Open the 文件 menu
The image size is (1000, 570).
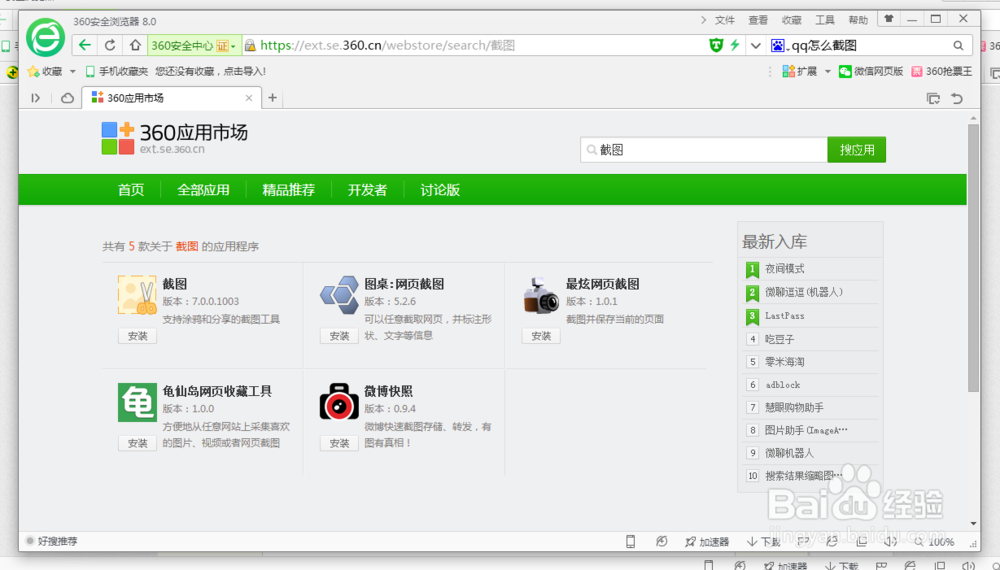pos(724,20)
